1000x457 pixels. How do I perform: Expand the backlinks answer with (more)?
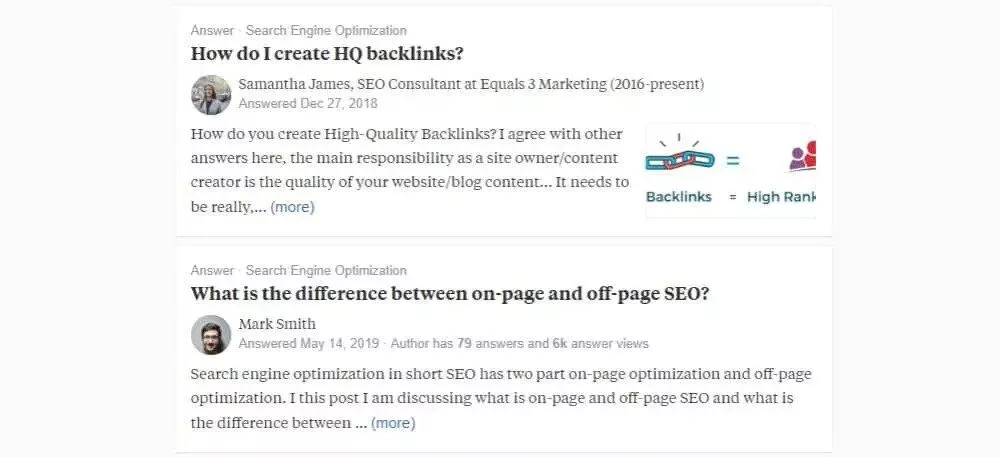[292, 207]
